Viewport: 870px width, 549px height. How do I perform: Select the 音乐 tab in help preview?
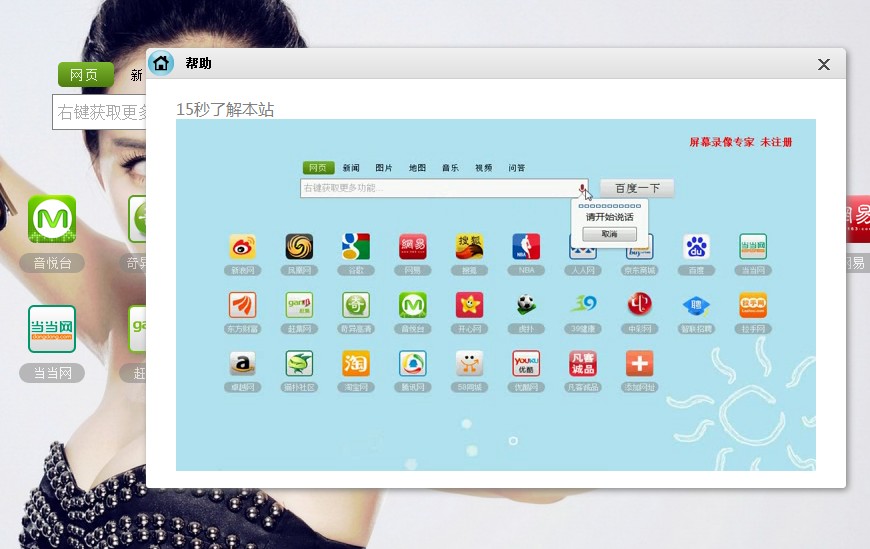click(x=450, y=168)
